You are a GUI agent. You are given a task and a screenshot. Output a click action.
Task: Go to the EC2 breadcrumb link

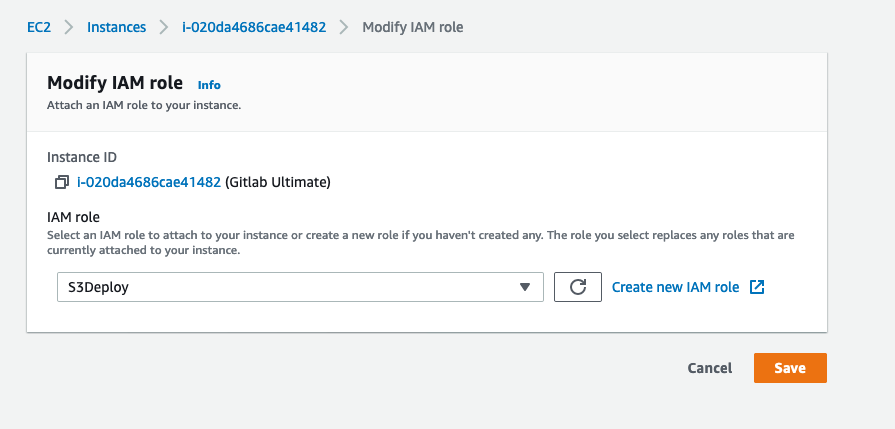click(39, 27)
